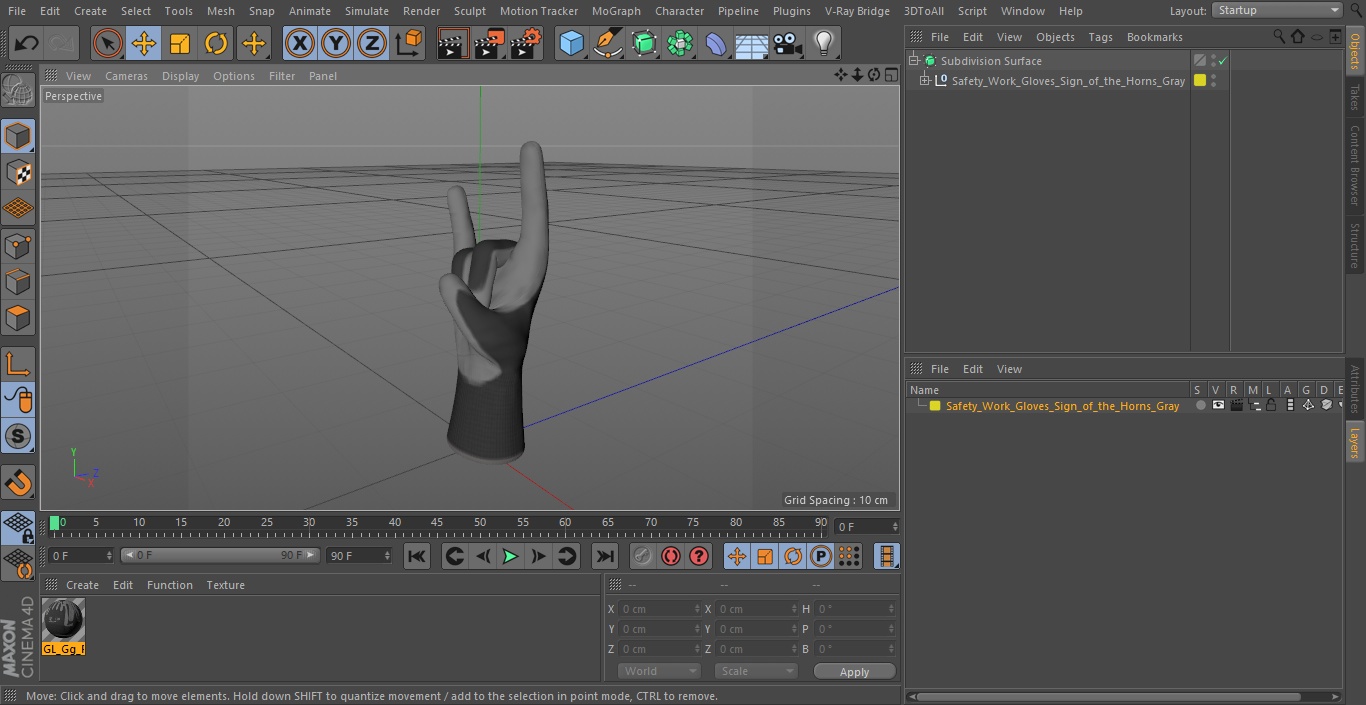Activate the Rotate tool
1366x705 pixels.
point(216,43)
